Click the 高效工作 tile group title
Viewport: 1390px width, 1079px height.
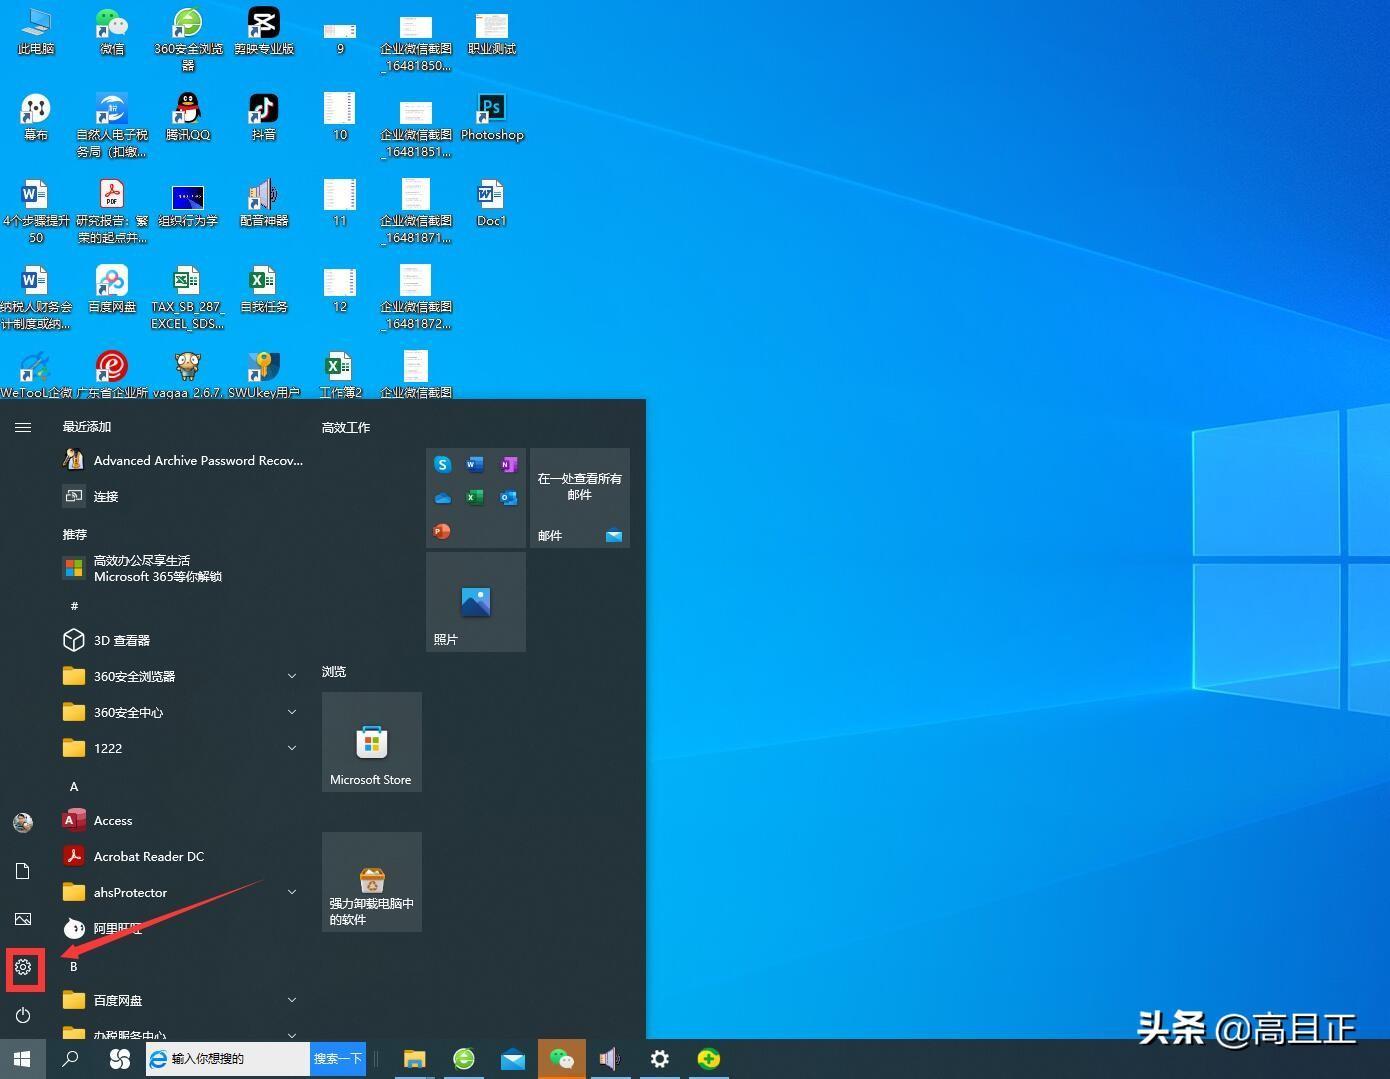(x=346, y=427)
